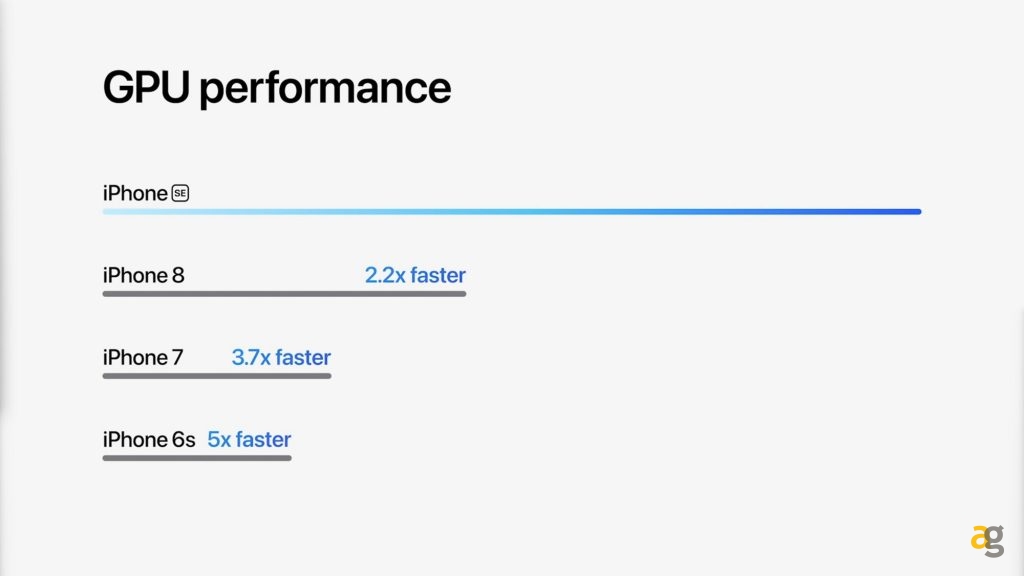This screenshot has height=576, width=1024.
Task: Click the word GPU in the title
Action: (146, 88)
